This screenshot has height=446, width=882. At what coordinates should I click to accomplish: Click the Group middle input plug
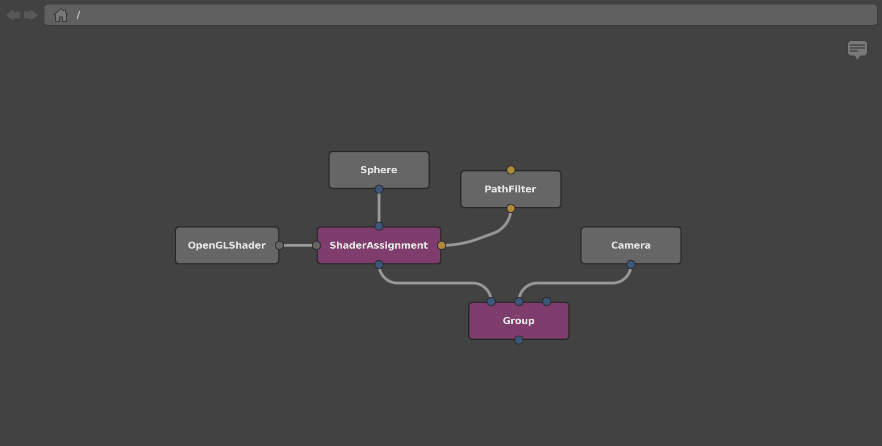pos(519,301)
